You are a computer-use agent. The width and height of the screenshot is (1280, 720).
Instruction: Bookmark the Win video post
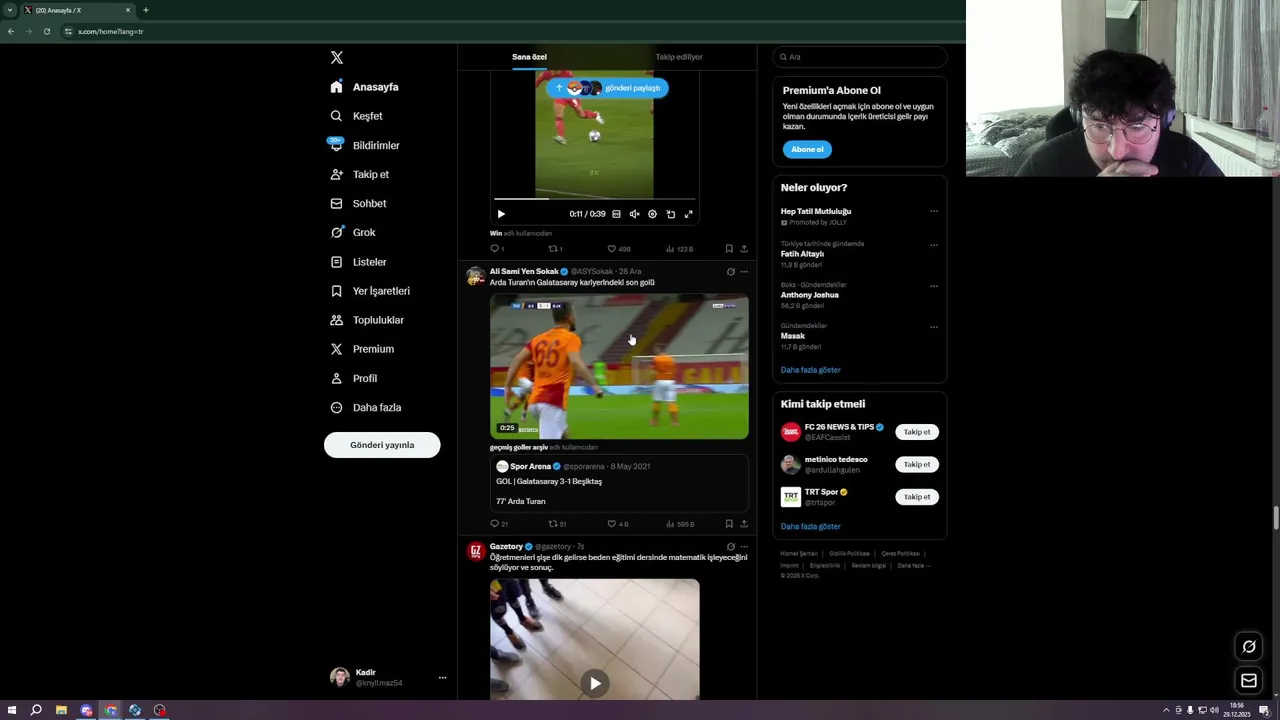pyautogui.click(x=729, y=249)
